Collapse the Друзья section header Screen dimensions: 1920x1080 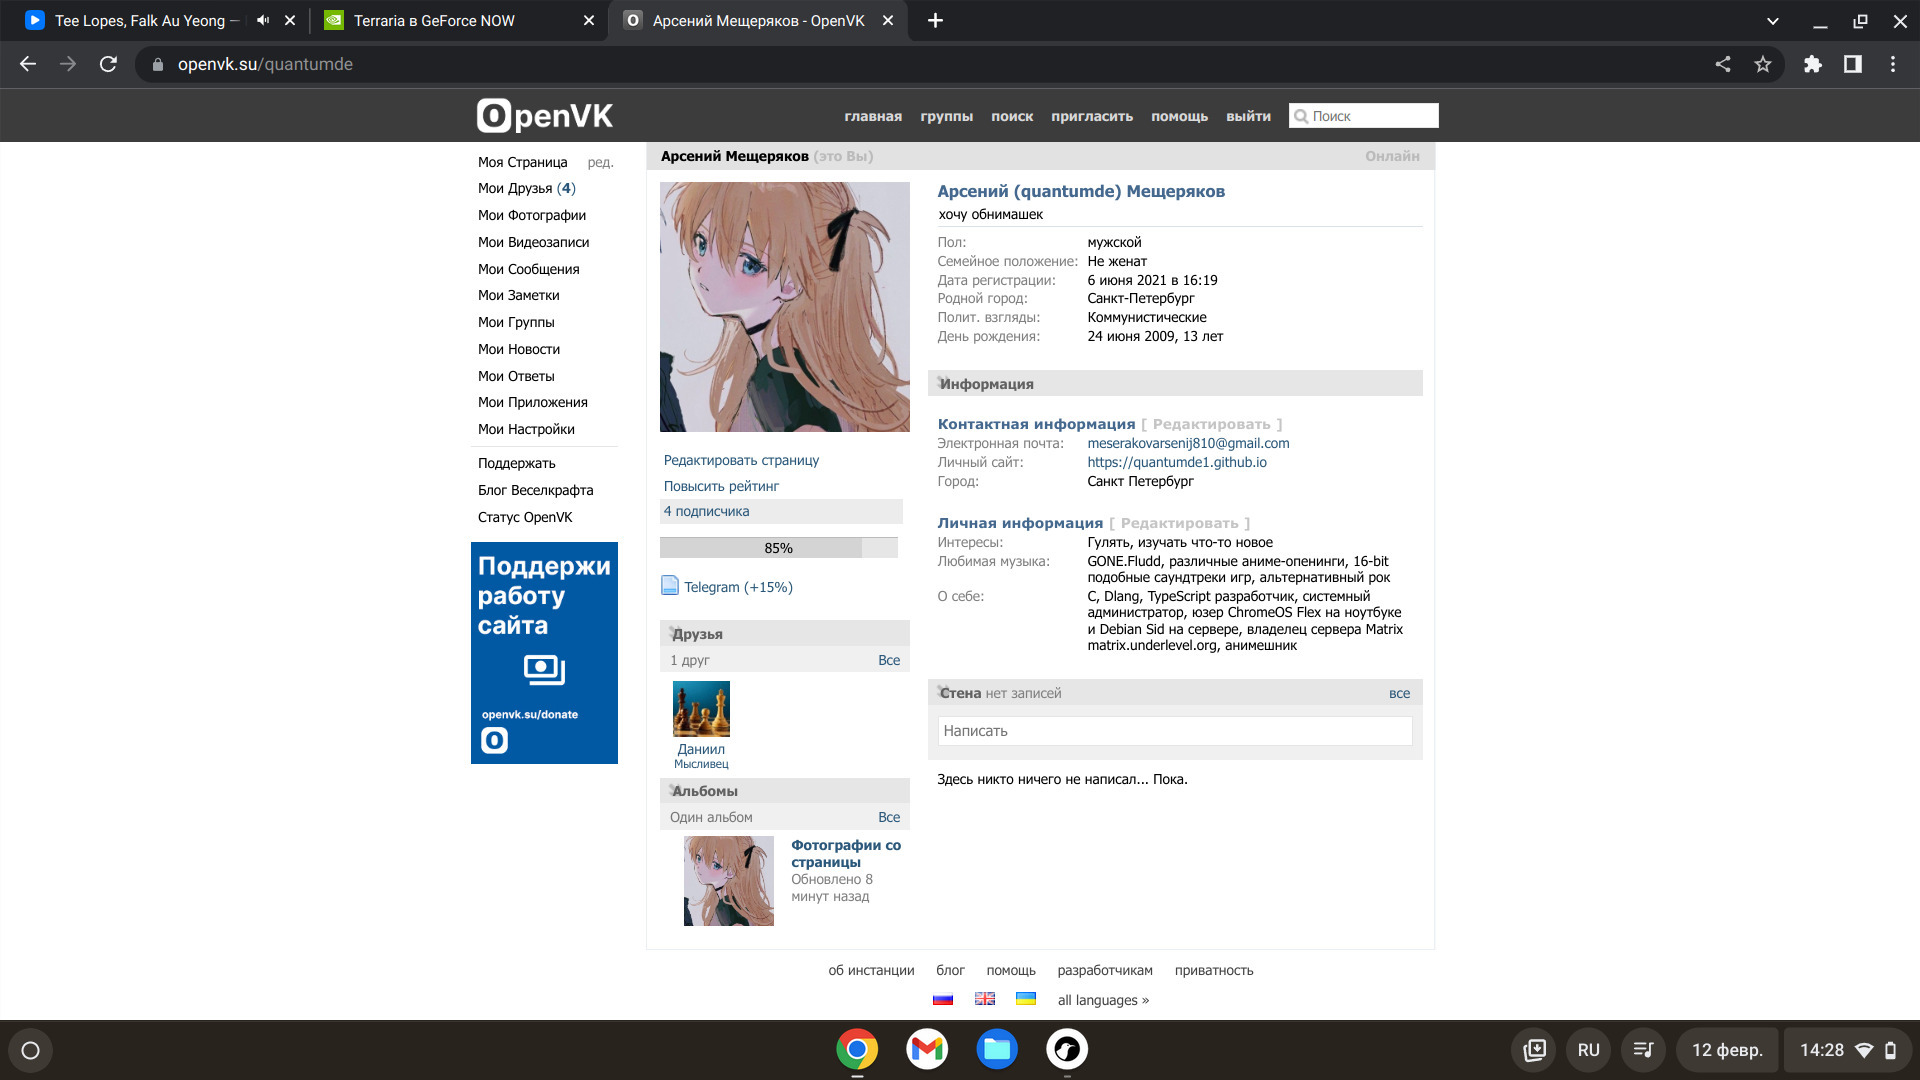coord(697,634)
